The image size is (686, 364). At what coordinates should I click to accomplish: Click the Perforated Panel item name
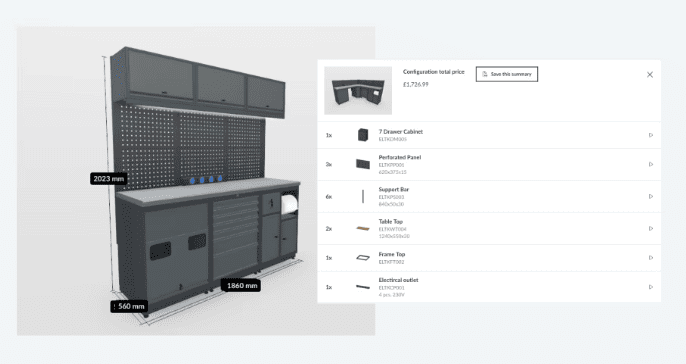pyautogui.click(x=399, y=158)
